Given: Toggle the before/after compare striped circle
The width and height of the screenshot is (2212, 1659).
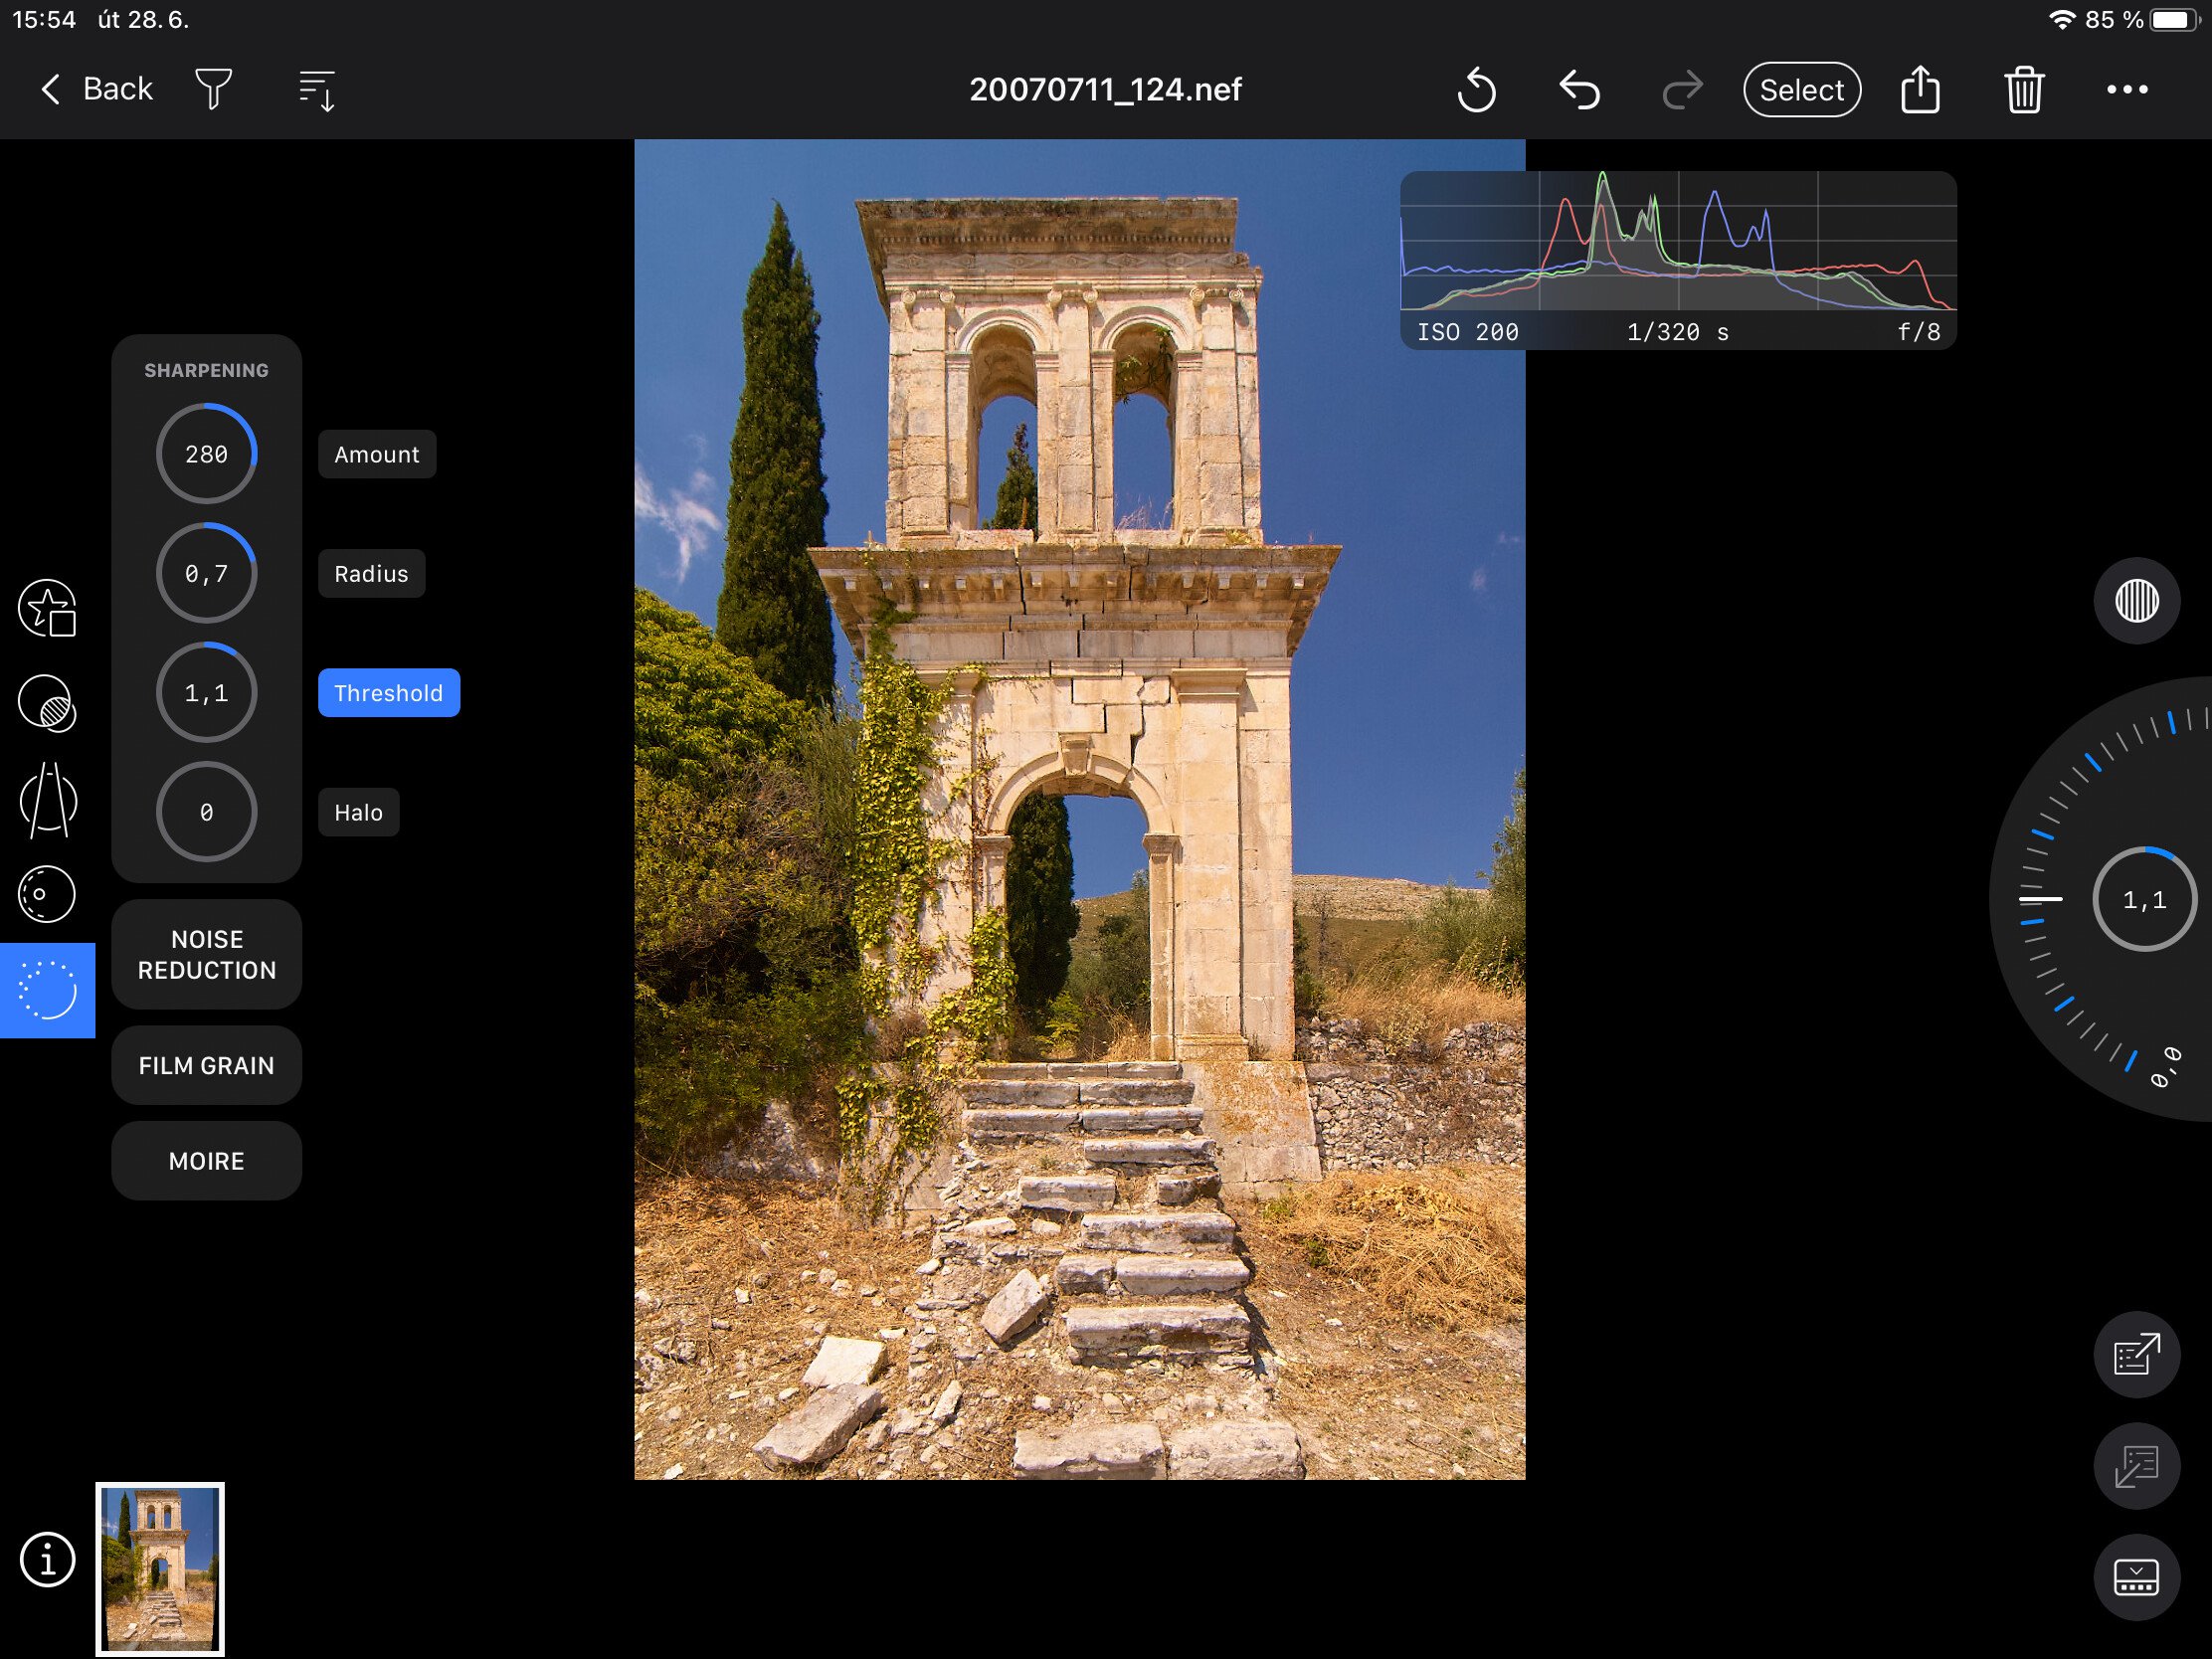Looking at the screenshot, I should pyautogui.click(x=2137, y=600).
